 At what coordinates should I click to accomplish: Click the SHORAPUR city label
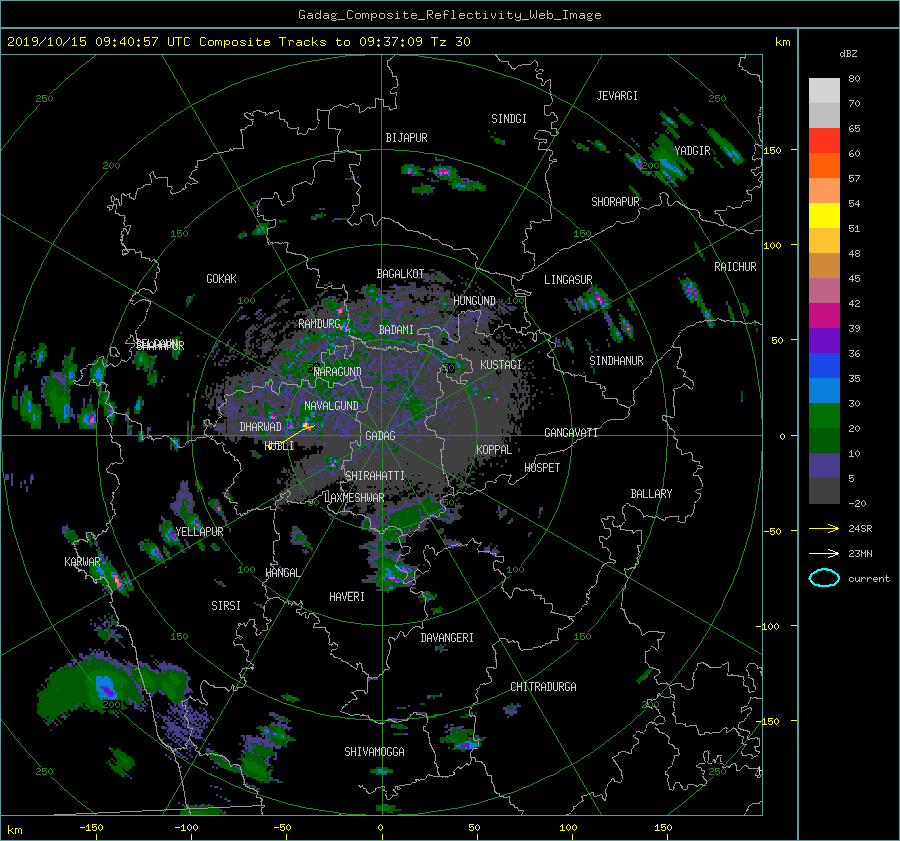pyautogui.click(x=615, y=202)
